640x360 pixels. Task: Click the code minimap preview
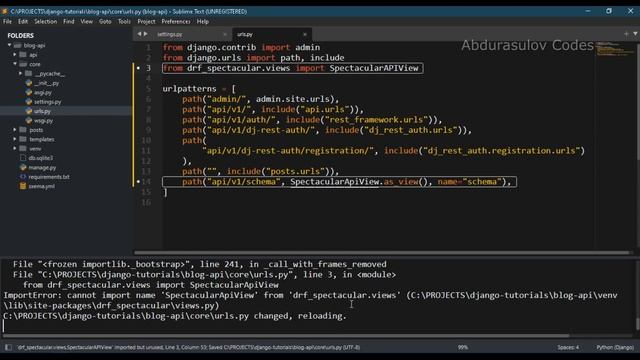[615, 49]
